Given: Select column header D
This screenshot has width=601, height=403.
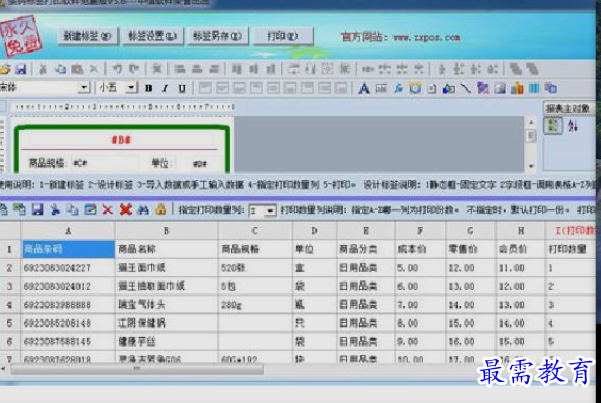Looking at the screenshot, I should point(314,231).
